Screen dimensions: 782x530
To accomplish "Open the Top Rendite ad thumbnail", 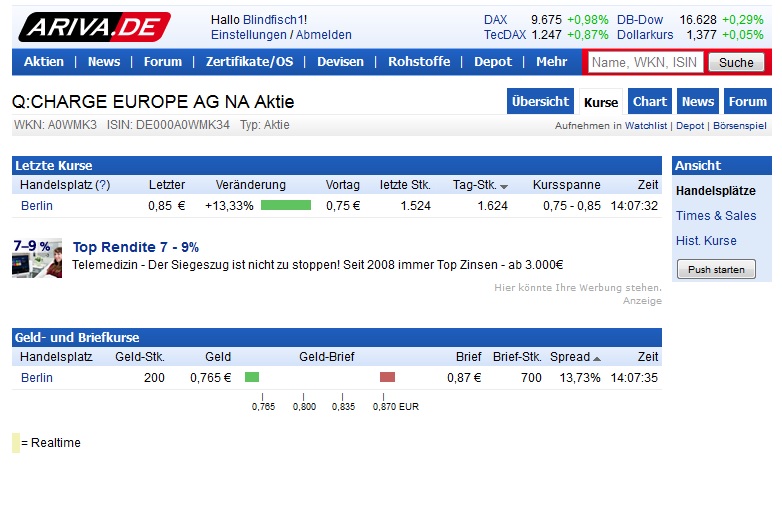I will (37, 258).
